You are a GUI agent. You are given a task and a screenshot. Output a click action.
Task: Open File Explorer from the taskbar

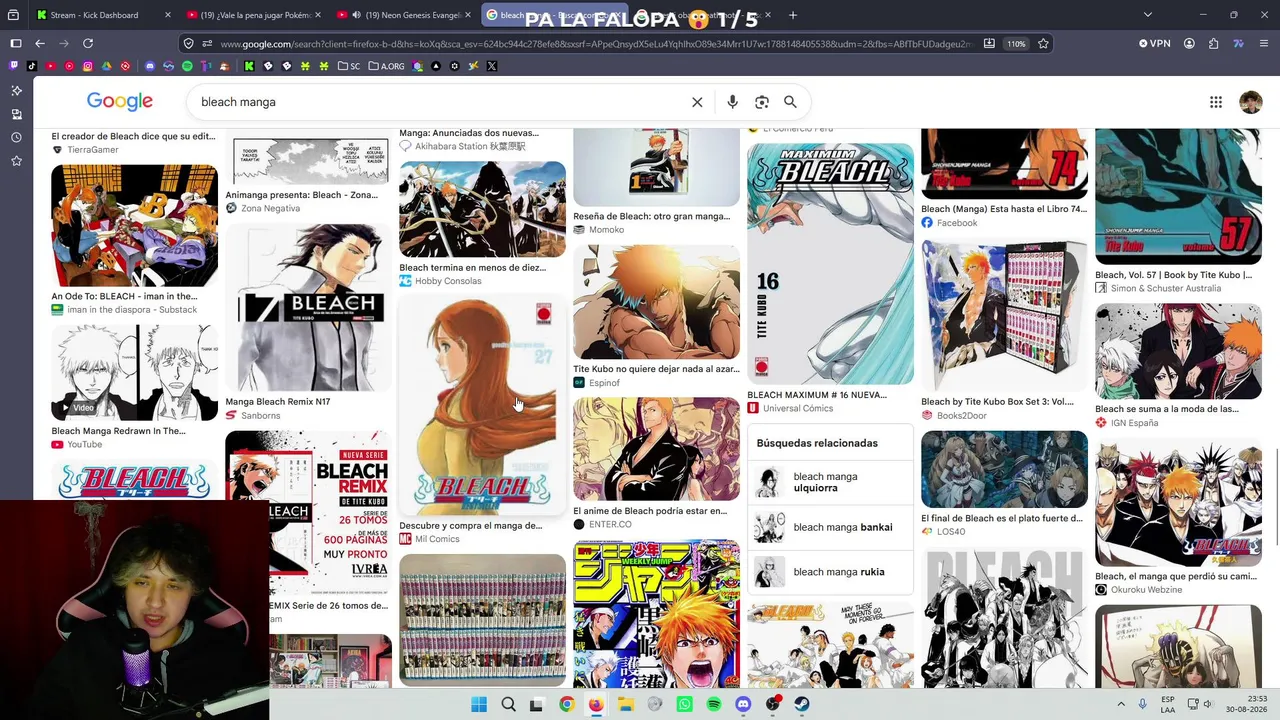coord(626,704)
